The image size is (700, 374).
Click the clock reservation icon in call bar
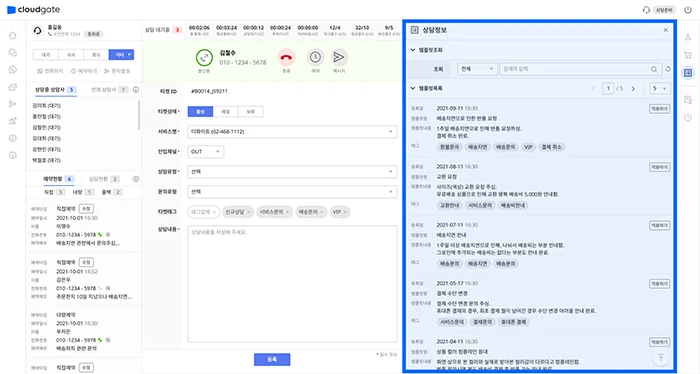point(315,57)
